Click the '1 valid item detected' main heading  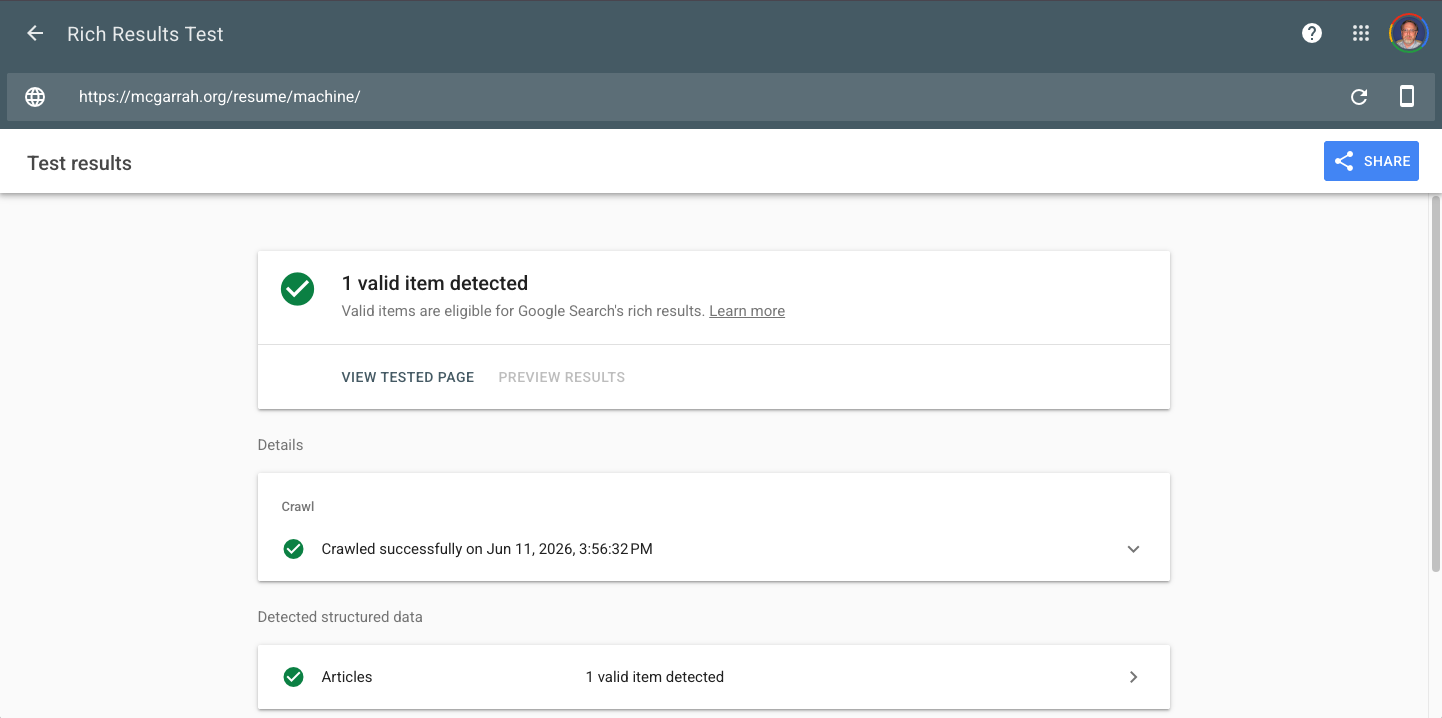435,283
